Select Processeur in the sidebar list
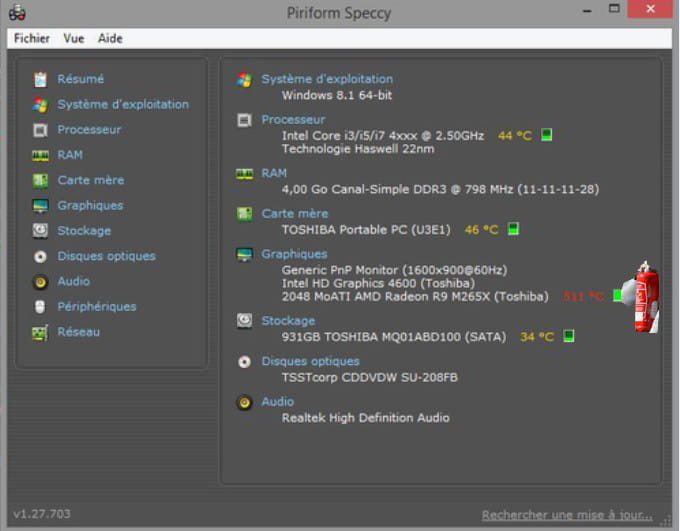The width and height of the screenshot is (680, 531). point(89,129)
